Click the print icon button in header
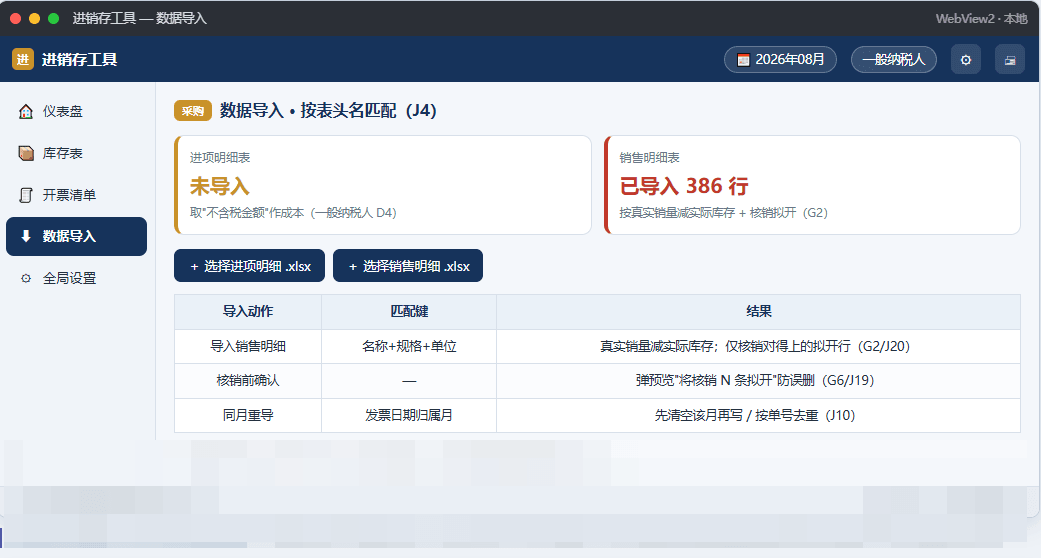Screen dimensions: 1041x558 point(1010,60)
